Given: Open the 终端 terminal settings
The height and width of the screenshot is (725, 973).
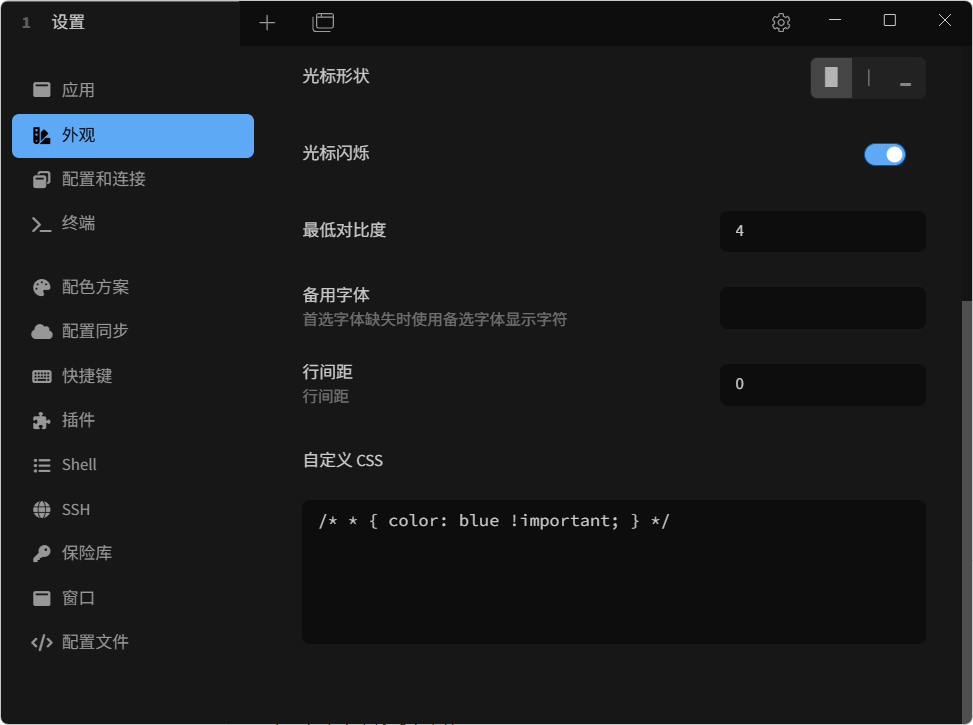Looking at the screenshot, I should 80,223.
